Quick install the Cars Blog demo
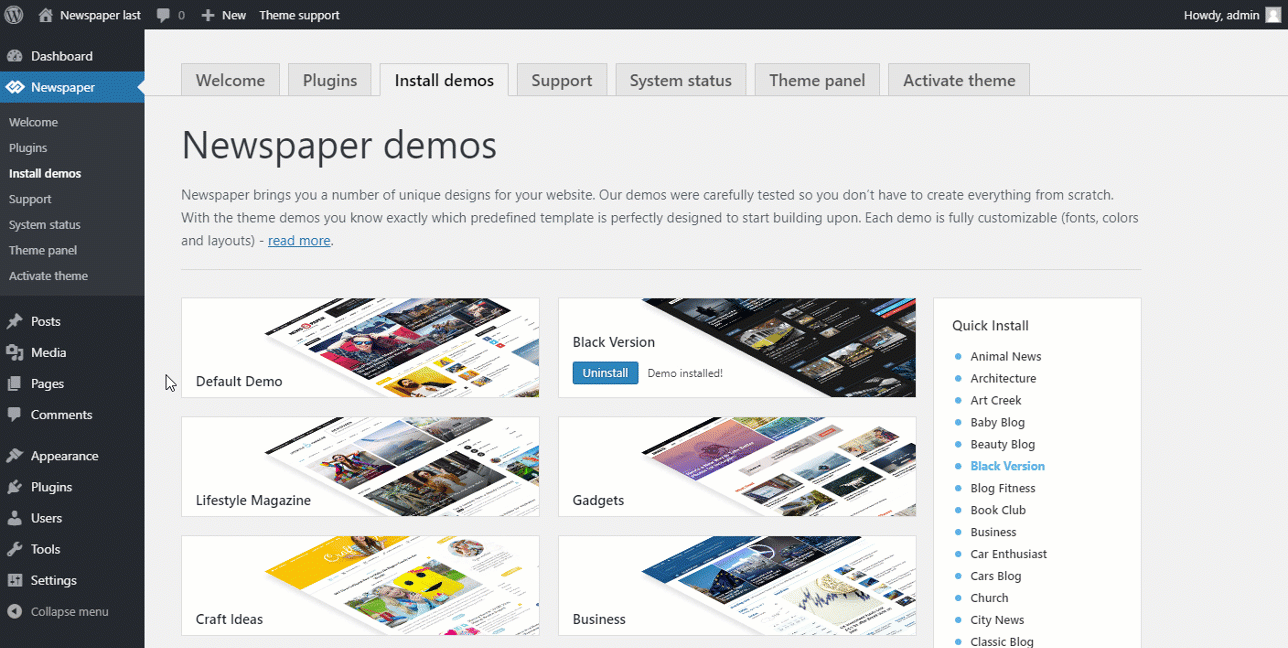 point(996,576)
